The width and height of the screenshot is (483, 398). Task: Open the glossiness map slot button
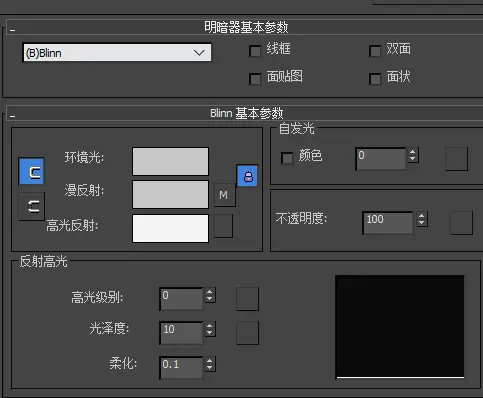coord(247,333)
